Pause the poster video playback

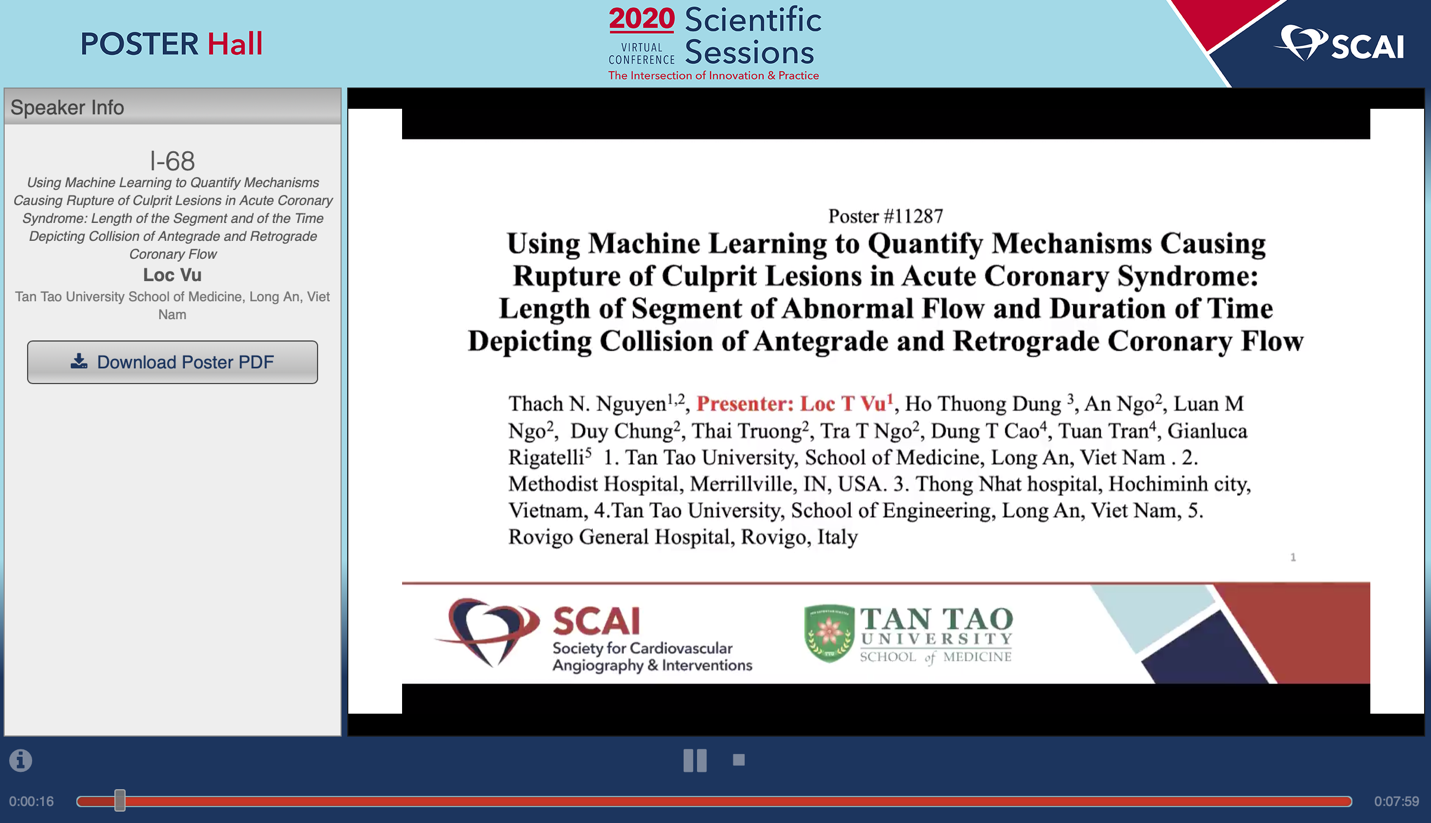[695, 760]
